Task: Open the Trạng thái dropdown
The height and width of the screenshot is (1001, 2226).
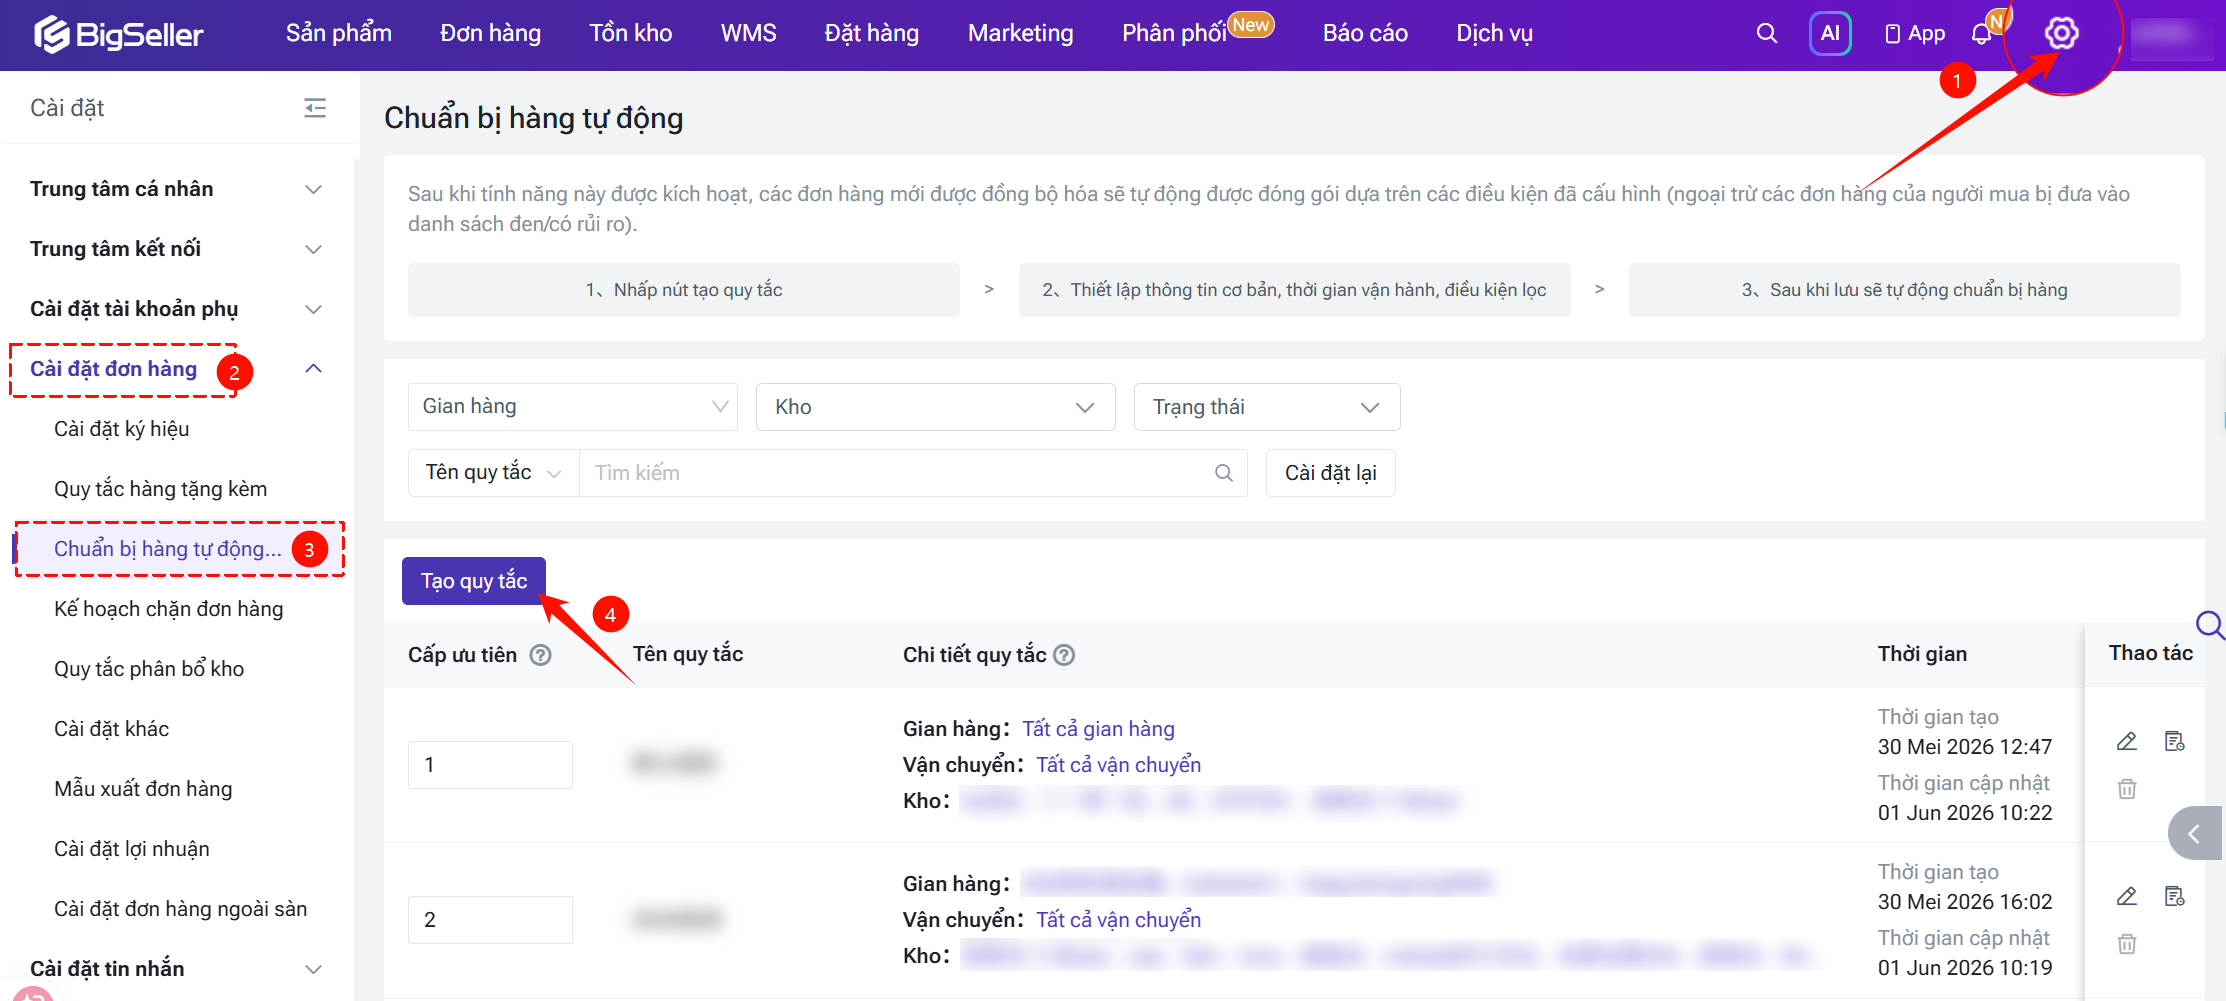Action: pos(1267,407)
